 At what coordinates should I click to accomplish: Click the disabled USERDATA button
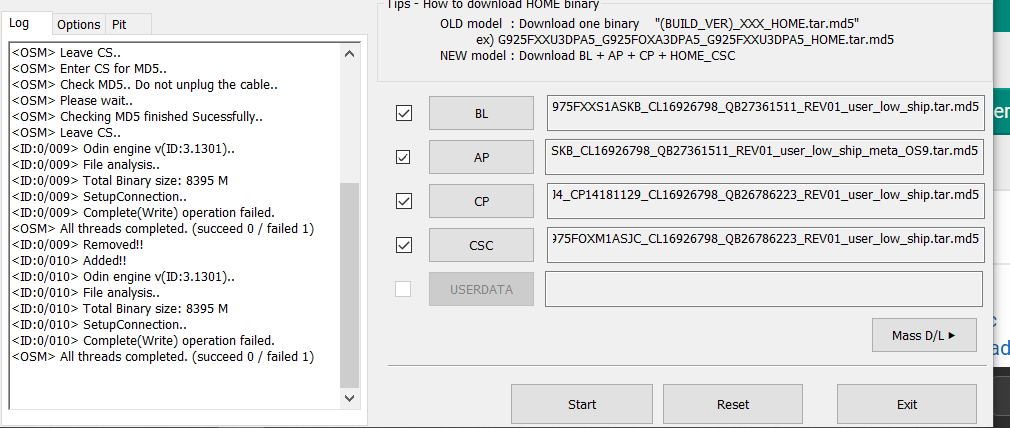tap(481, 289)
